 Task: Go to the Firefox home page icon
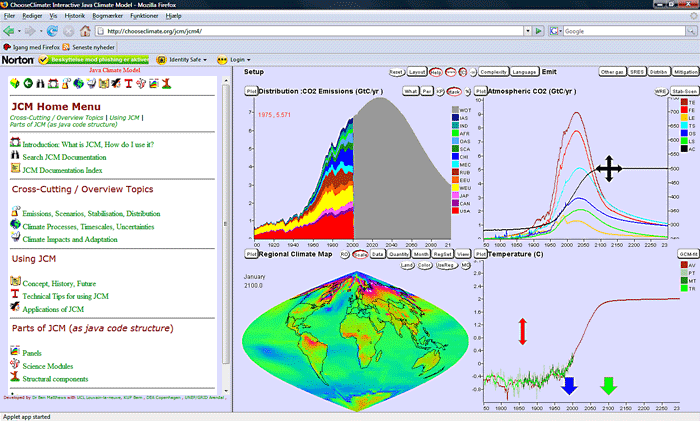[x=87, y=31]
